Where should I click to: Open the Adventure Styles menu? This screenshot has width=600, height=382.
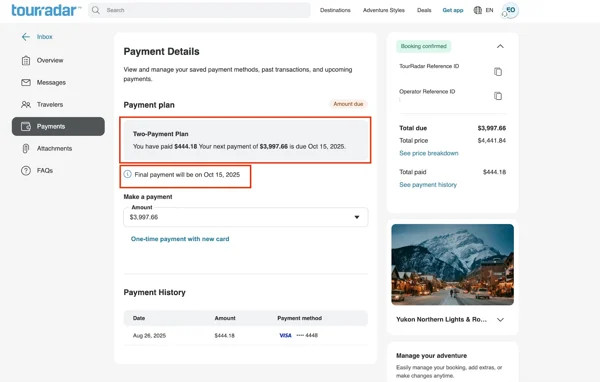(384, 10)
